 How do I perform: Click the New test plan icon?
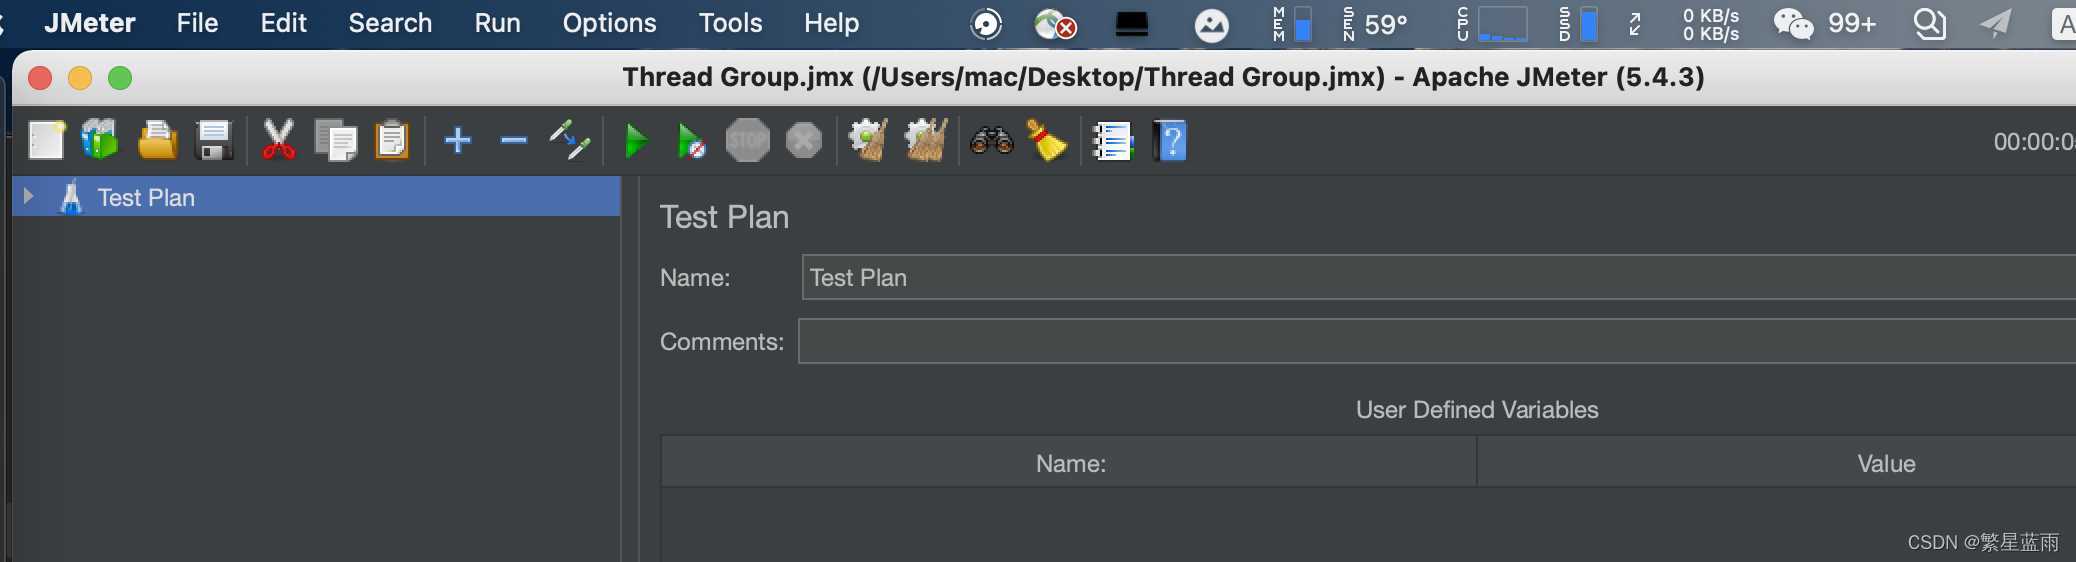[46, 140]
